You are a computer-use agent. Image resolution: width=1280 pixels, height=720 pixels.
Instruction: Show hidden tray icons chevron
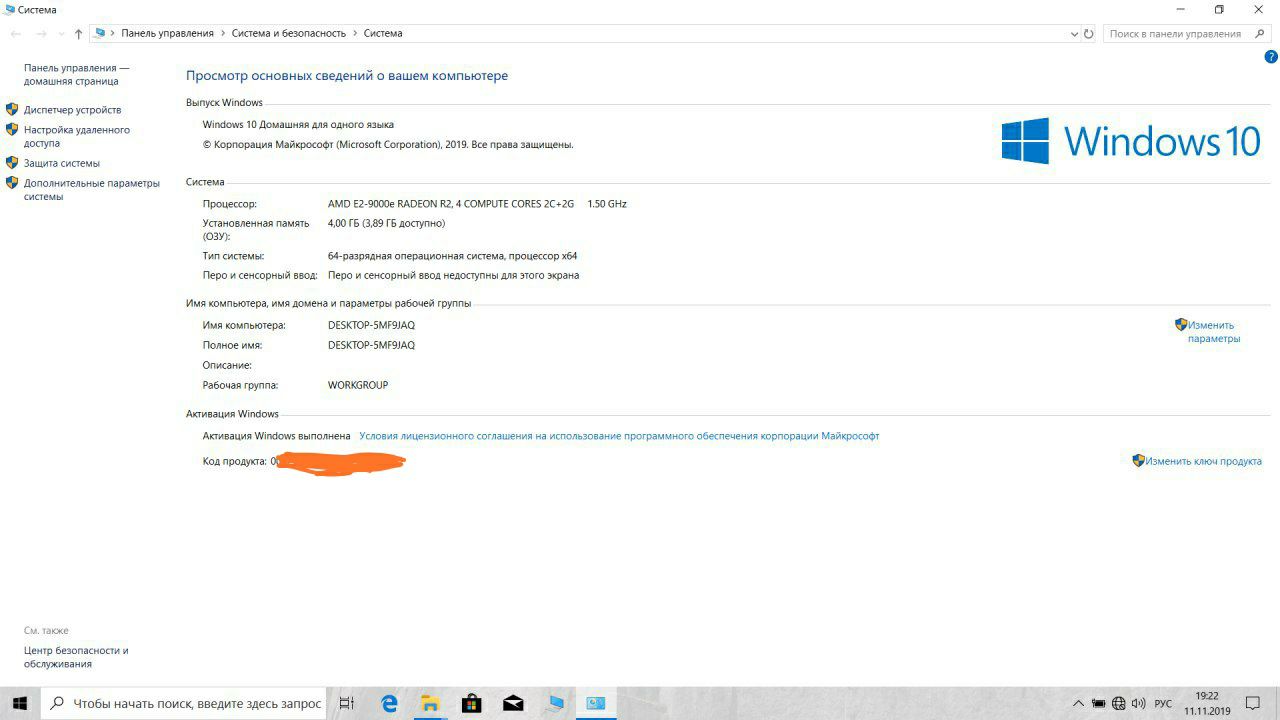[x=1078, y=703]
